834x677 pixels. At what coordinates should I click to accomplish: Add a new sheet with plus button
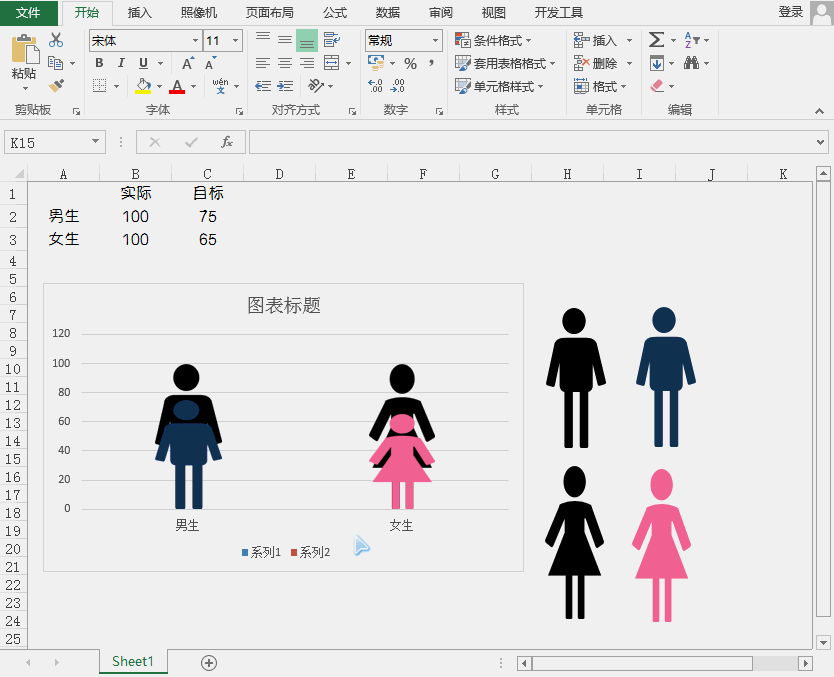208,663
